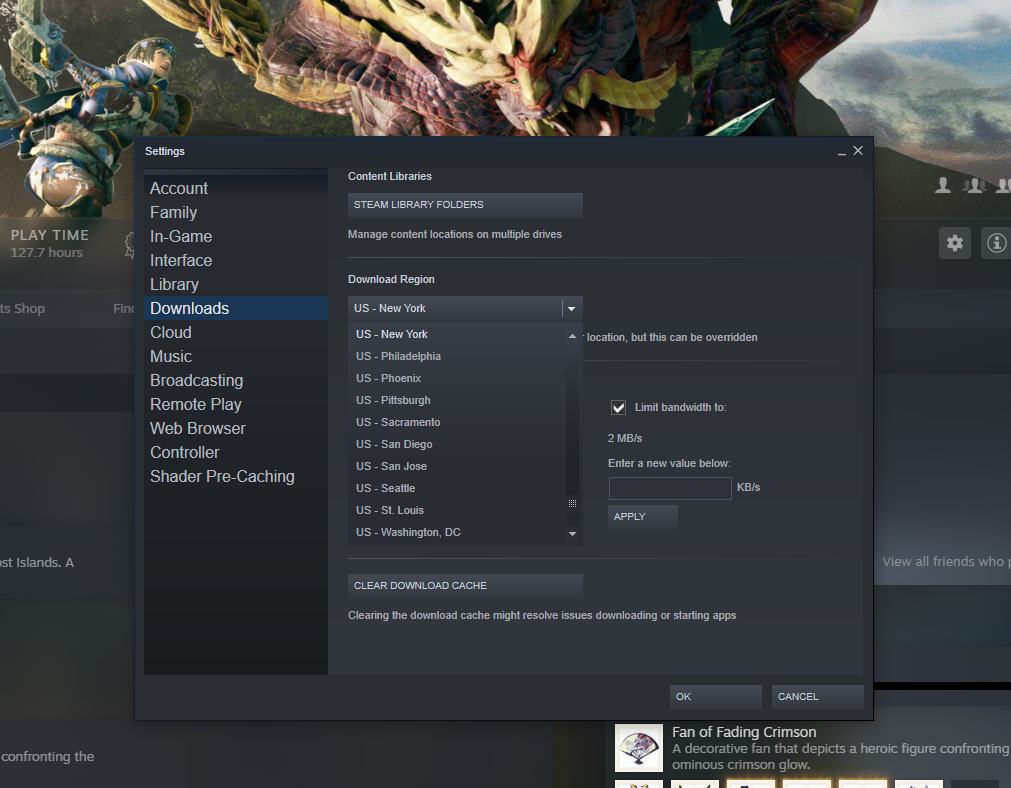Open game settings gear icon
The width and height of the screenshot is (1011, 788).
pyautogui.click(x=954, y=243)
